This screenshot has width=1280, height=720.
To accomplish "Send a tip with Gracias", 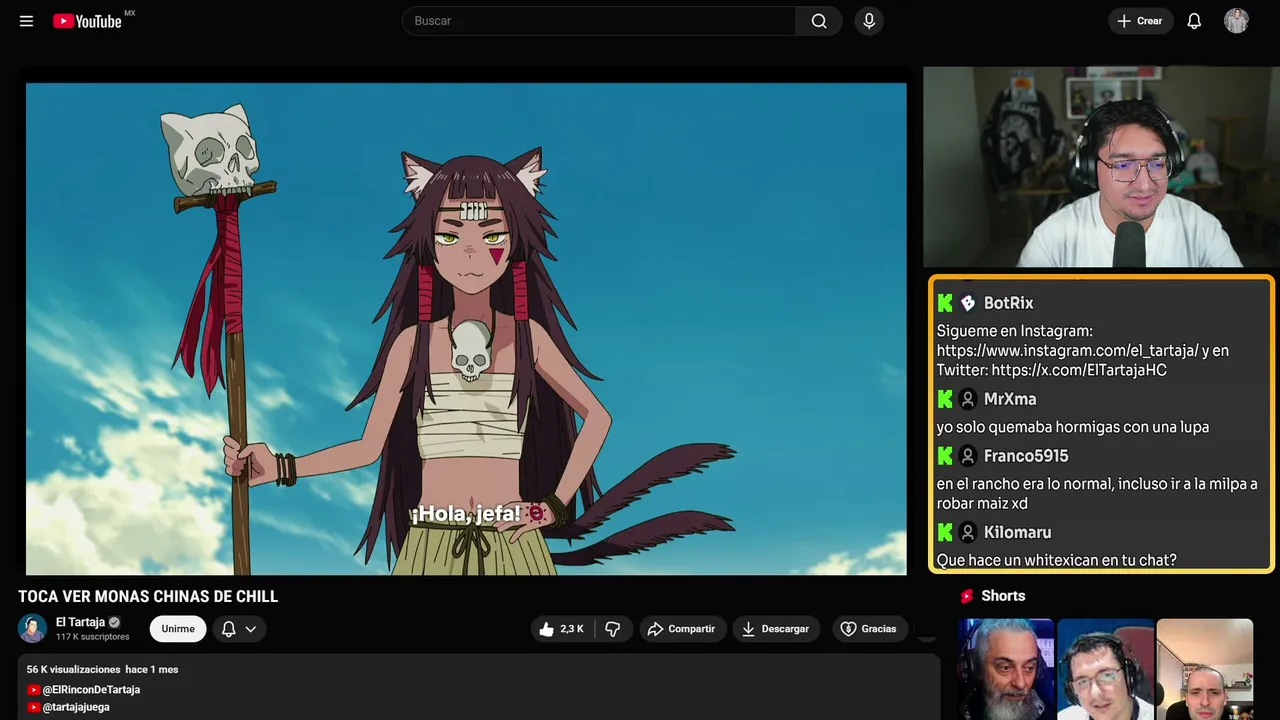I will point(868,629).
